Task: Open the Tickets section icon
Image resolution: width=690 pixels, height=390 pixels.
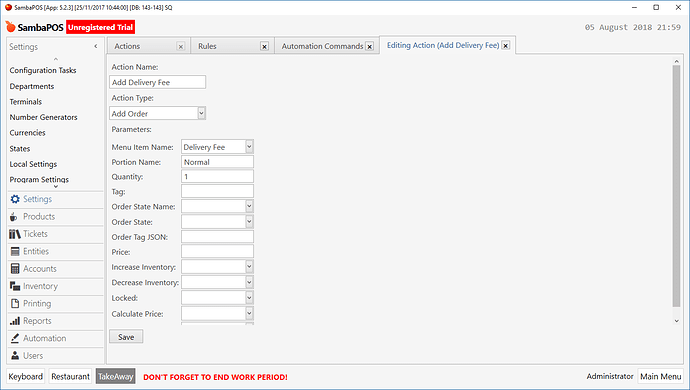Action: (x=15, y=234)
